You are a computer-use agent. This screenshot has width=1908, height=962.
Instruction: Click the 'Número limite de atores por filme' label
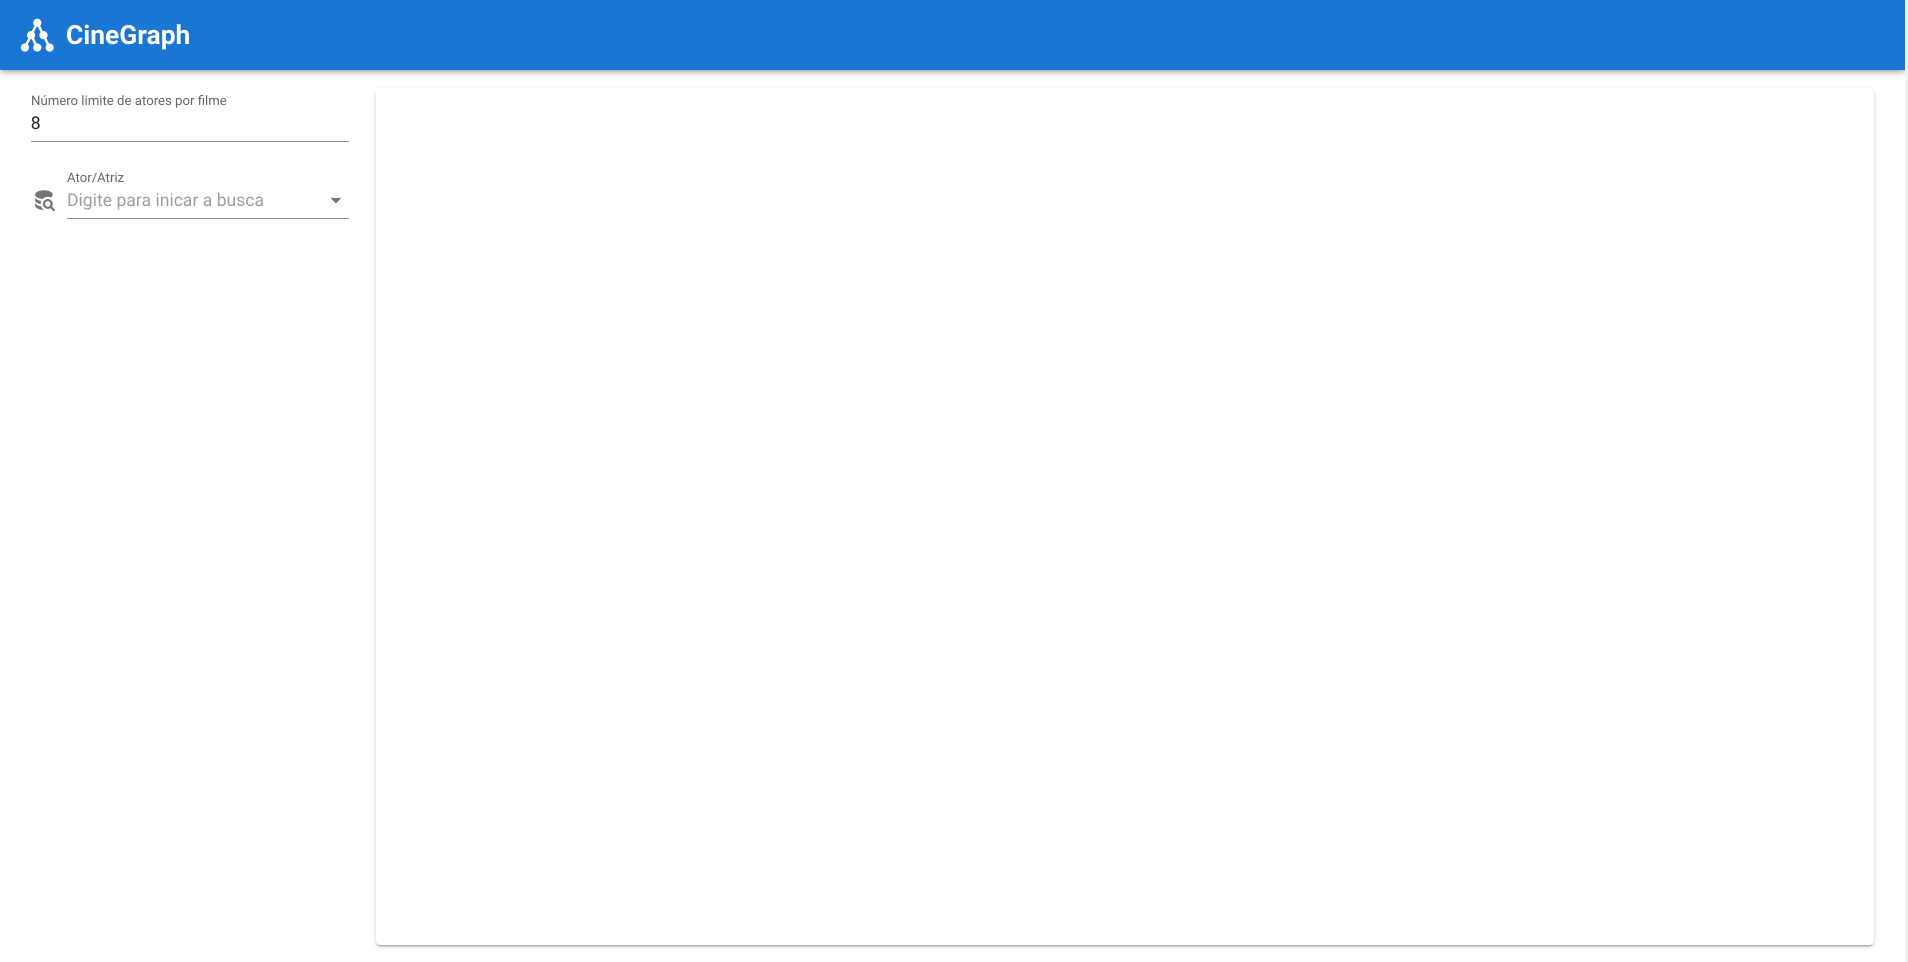pyautogui.click(x=129, y=100)
